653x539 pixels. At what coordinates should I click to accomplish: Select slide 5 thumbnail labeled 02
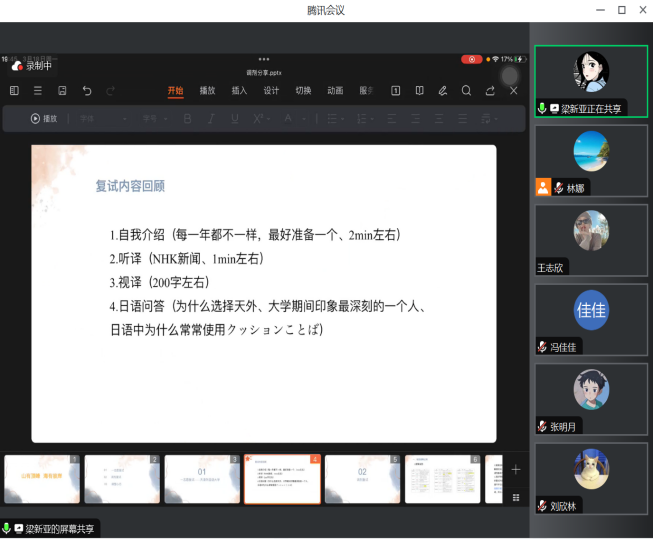coord(362,479)
